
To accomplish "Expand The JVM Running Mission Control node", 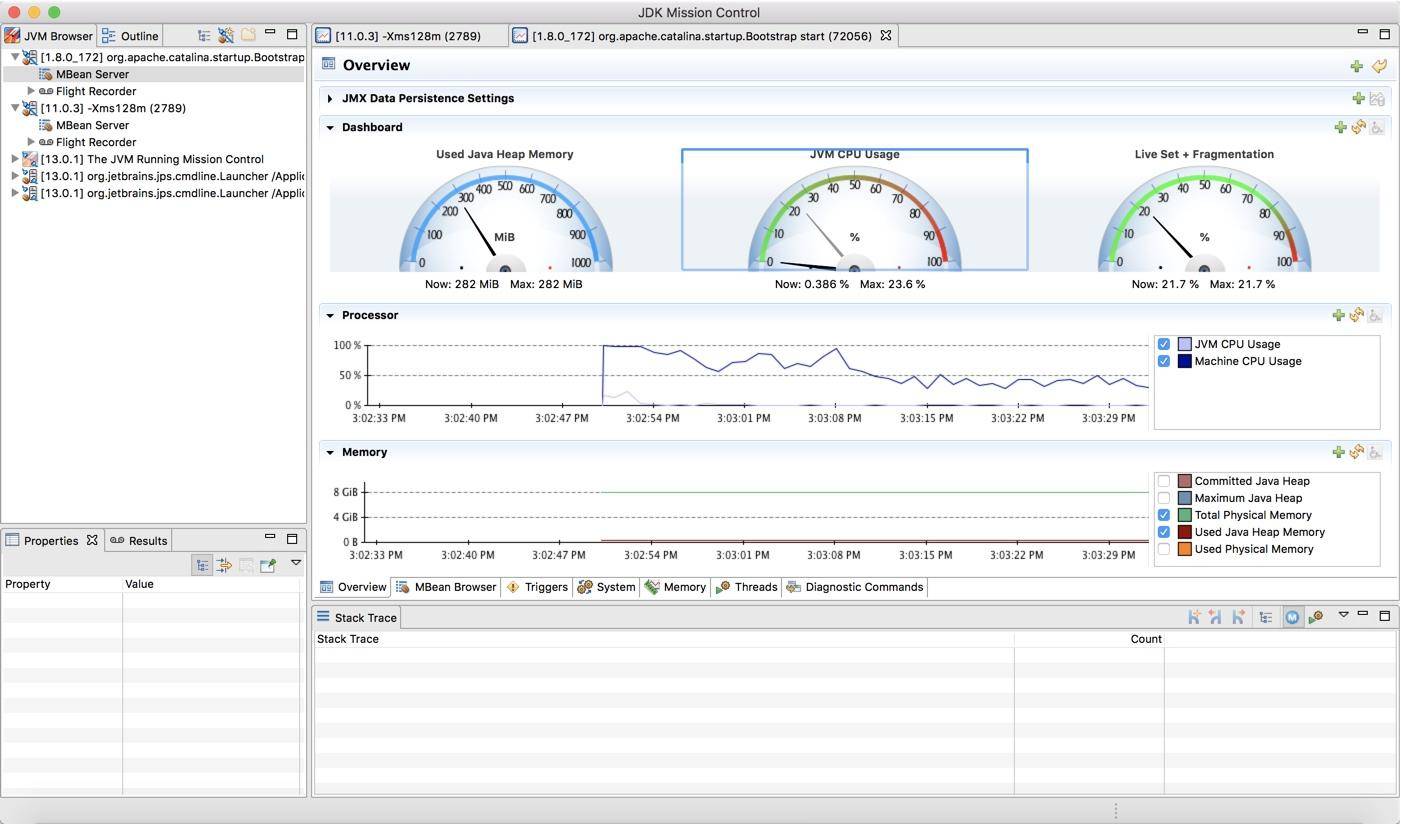I will 15,159.
